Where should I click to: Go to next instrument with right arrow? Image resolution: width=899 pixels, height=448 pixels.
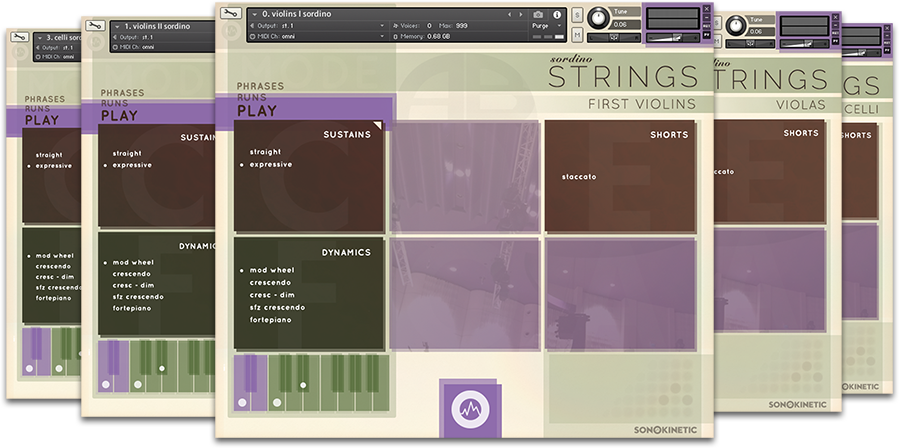click(520, 14)
